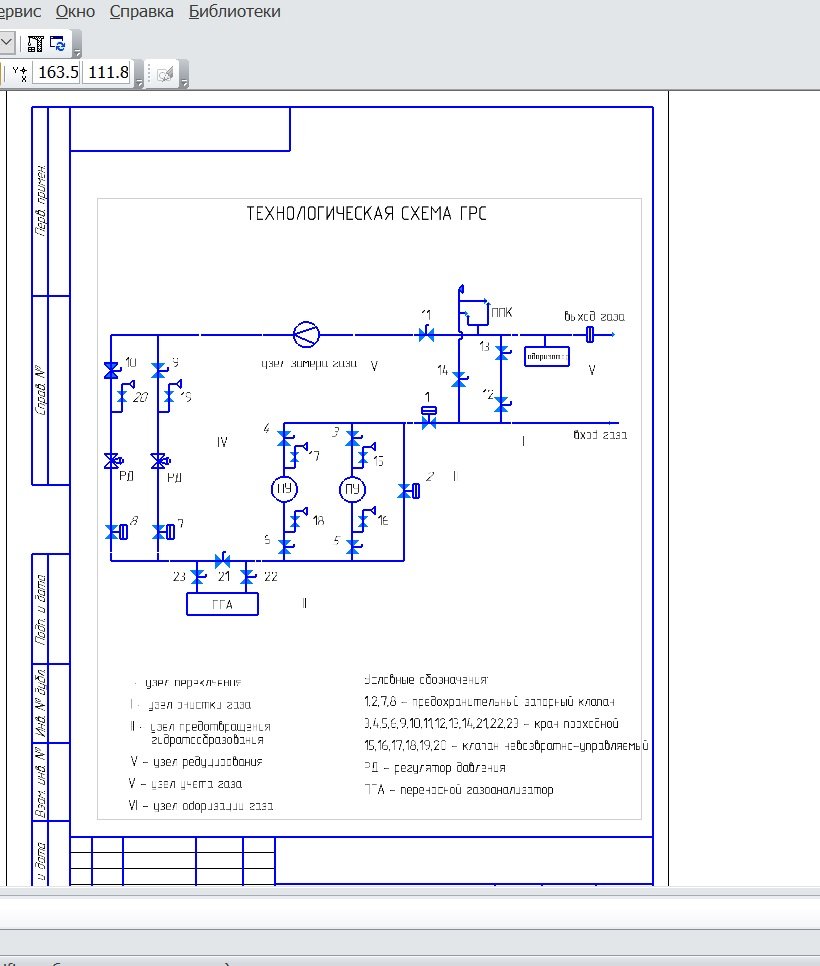The image size is (820, 966).
Task: Expand the dropdown arrow before the crane icon
Action: click(x=7, y=44)
